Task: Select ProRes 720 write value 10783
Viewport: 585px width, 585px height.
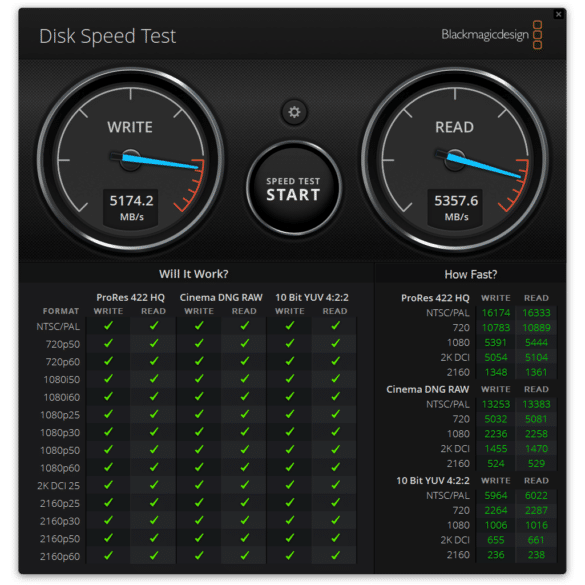Action: [496, 328]
